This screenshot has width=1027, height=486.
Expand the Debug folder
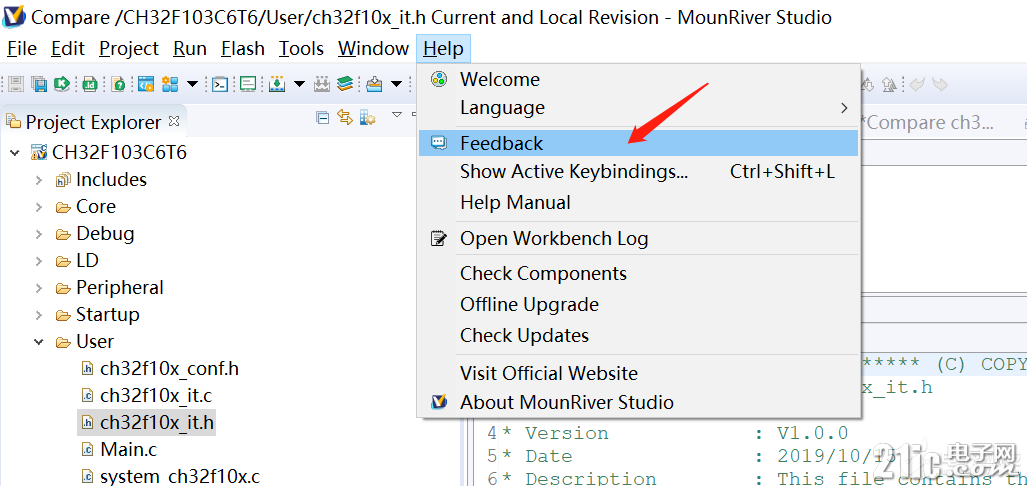pyautogui.click(x=39, y=234)
